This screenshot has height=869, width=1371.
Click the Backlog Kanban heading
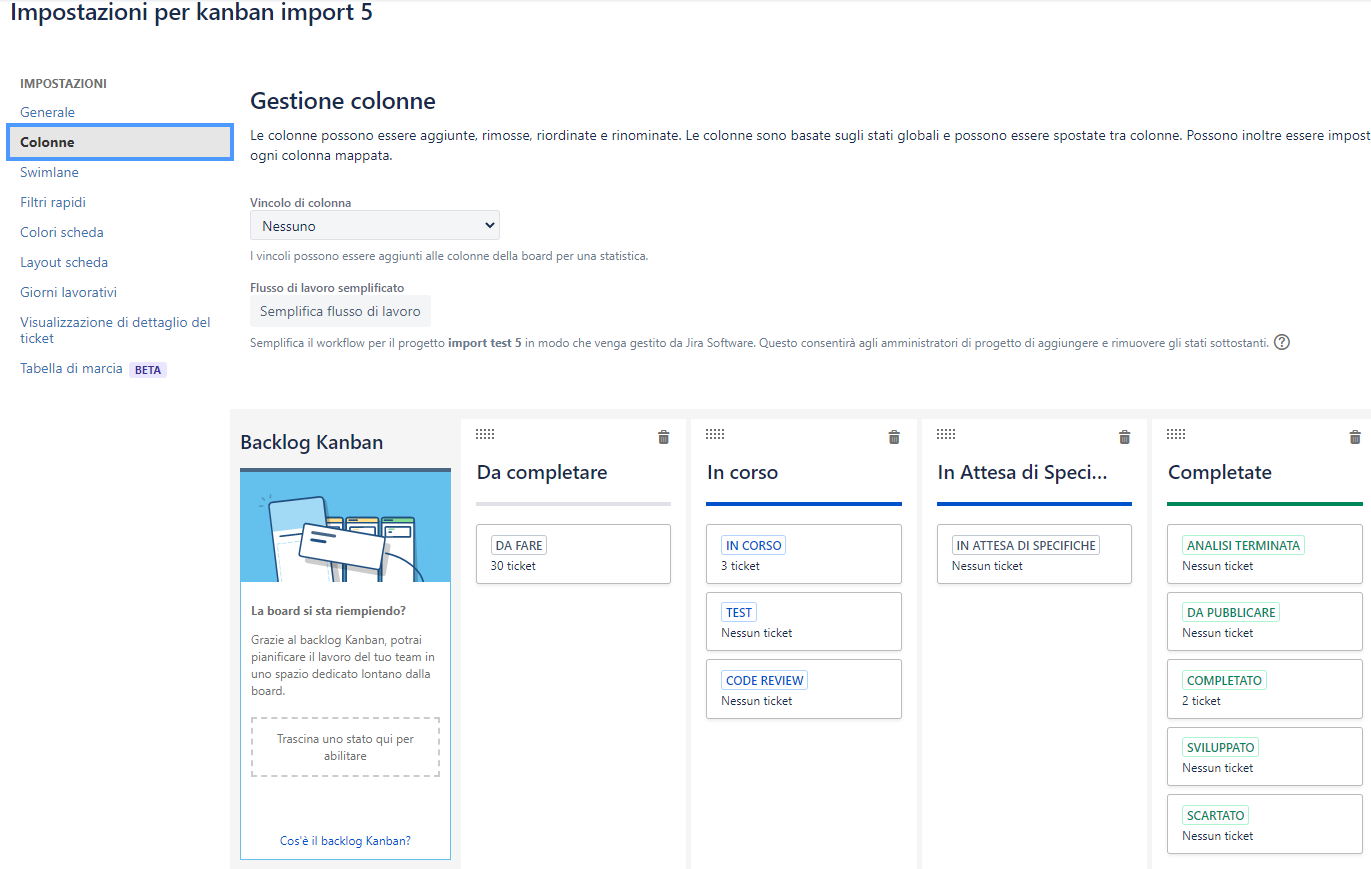(x=312, y=442)
